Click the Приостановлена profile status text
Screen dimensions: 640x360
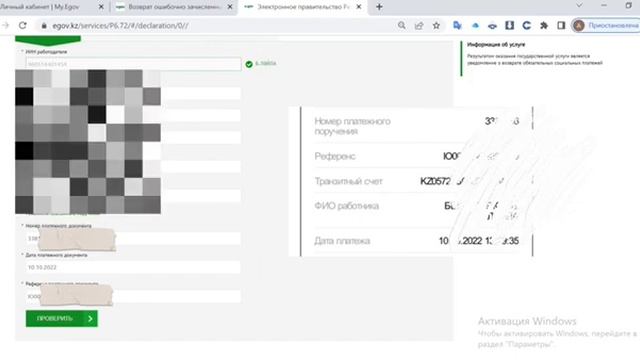pos(613,25)
